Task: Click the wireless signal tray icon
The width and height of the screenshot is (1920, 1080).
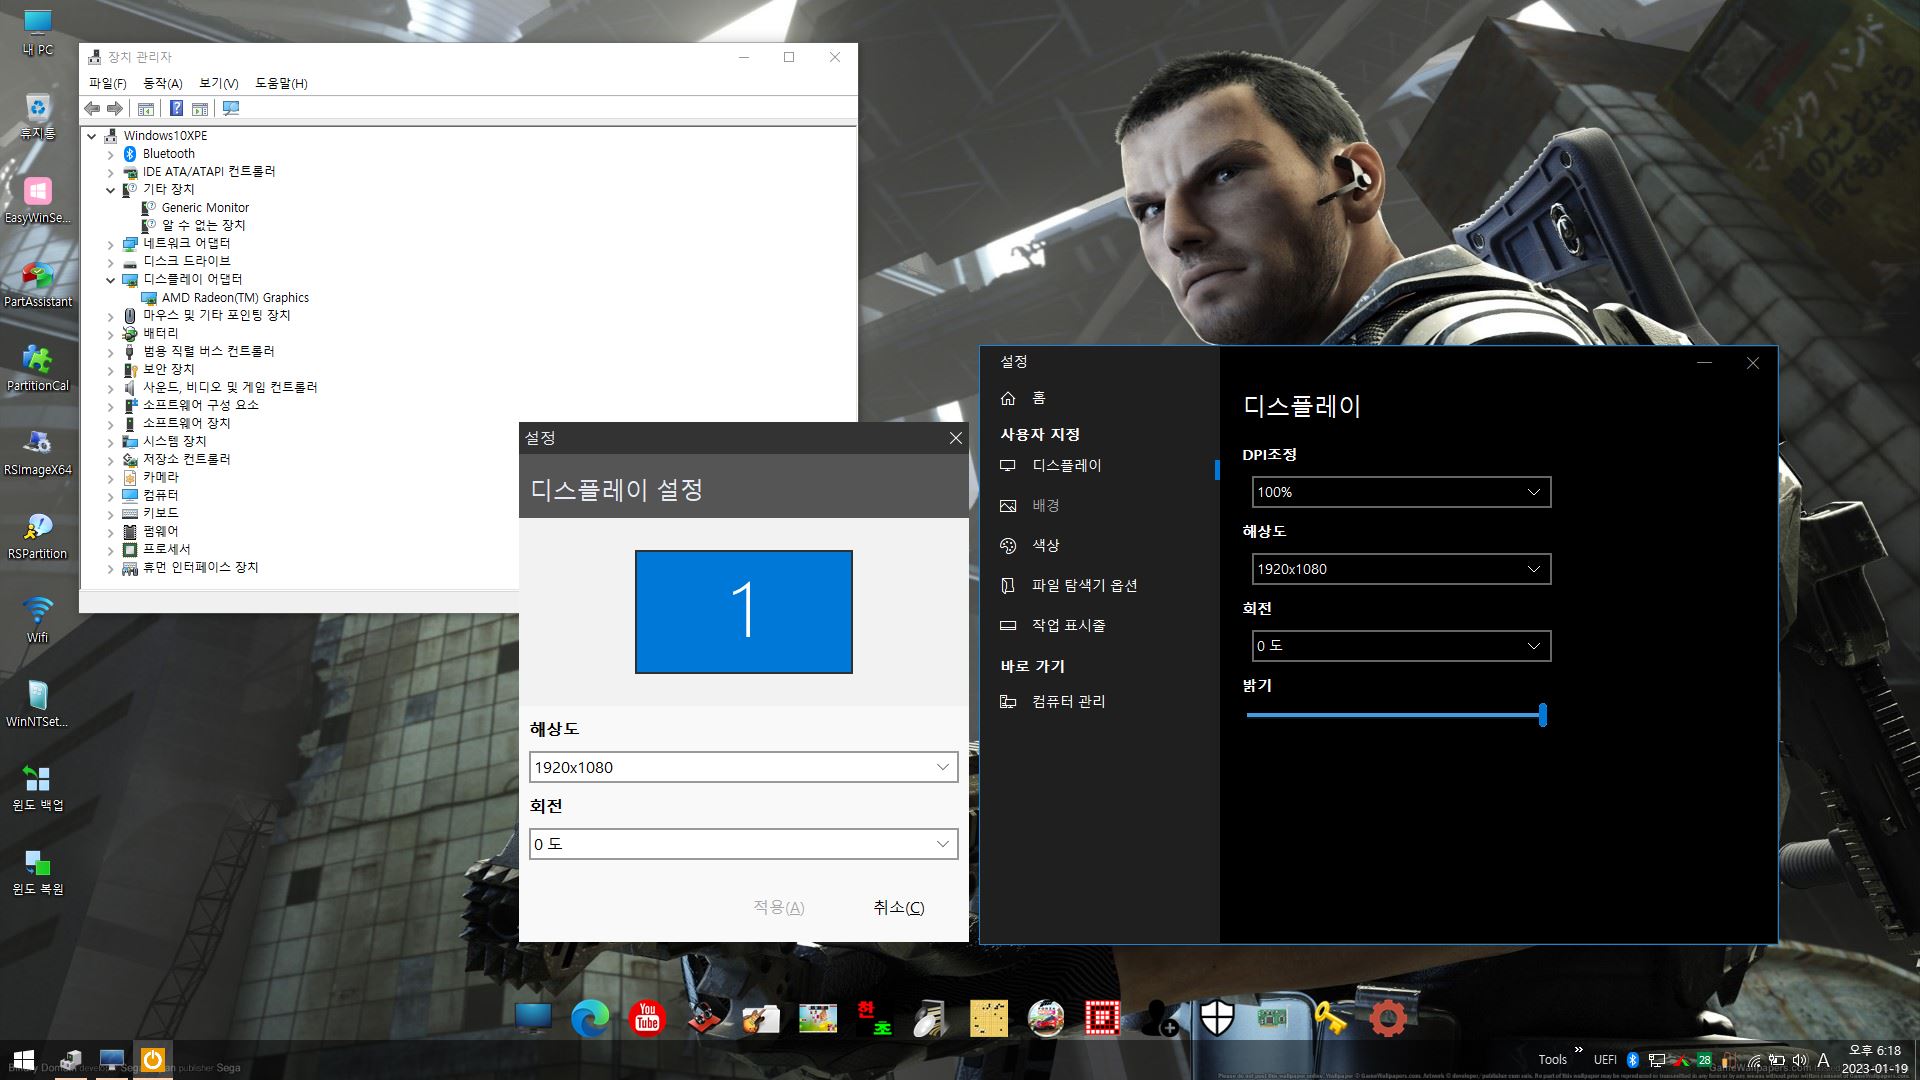Action: [1754, 1061]
